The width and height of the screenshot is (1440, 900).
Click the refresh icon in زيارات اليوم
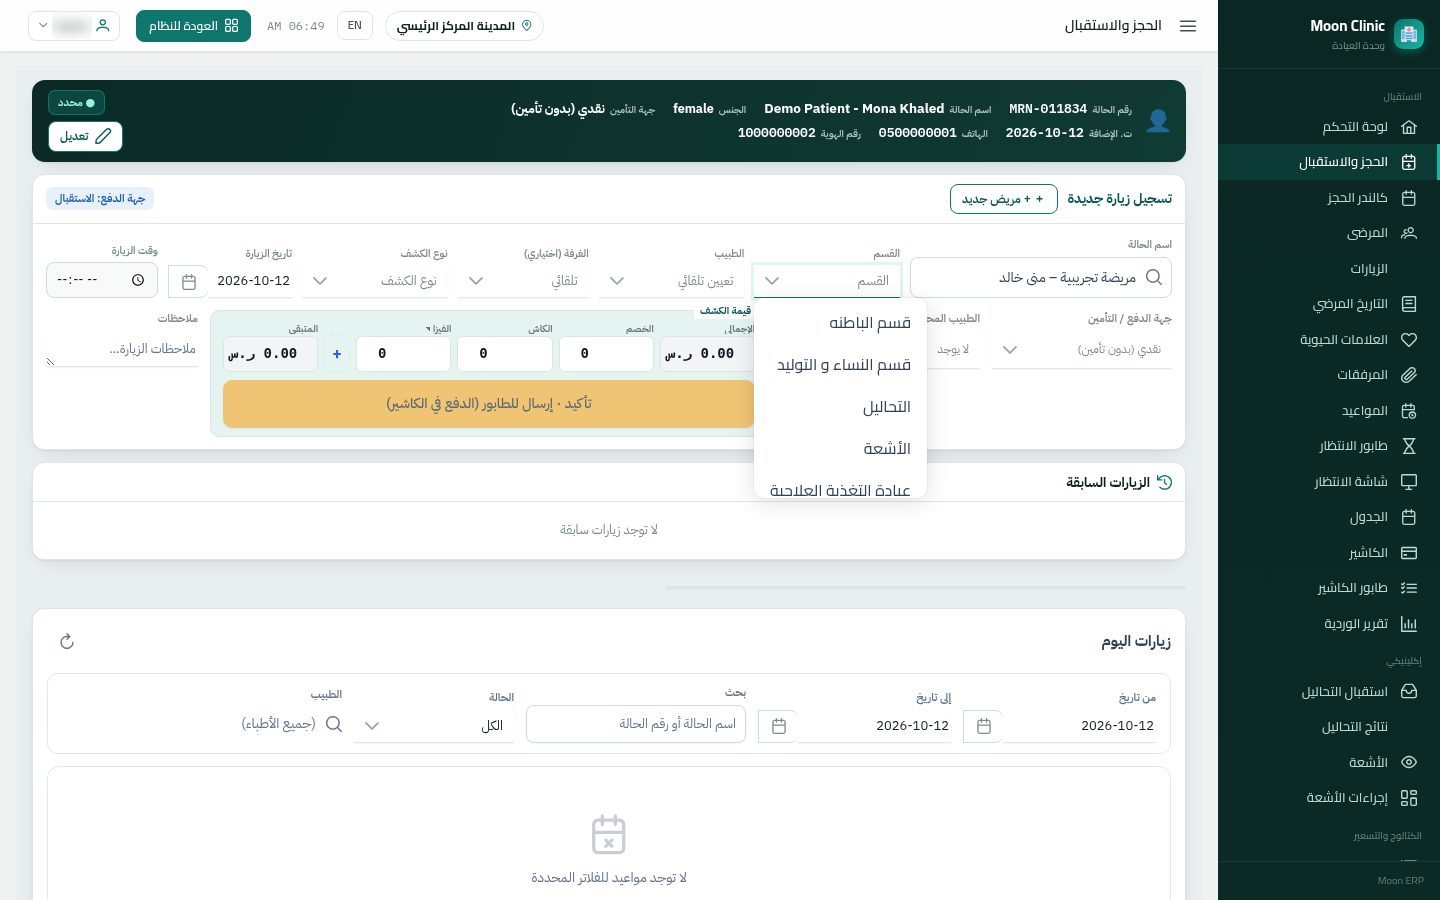point(67,641)
